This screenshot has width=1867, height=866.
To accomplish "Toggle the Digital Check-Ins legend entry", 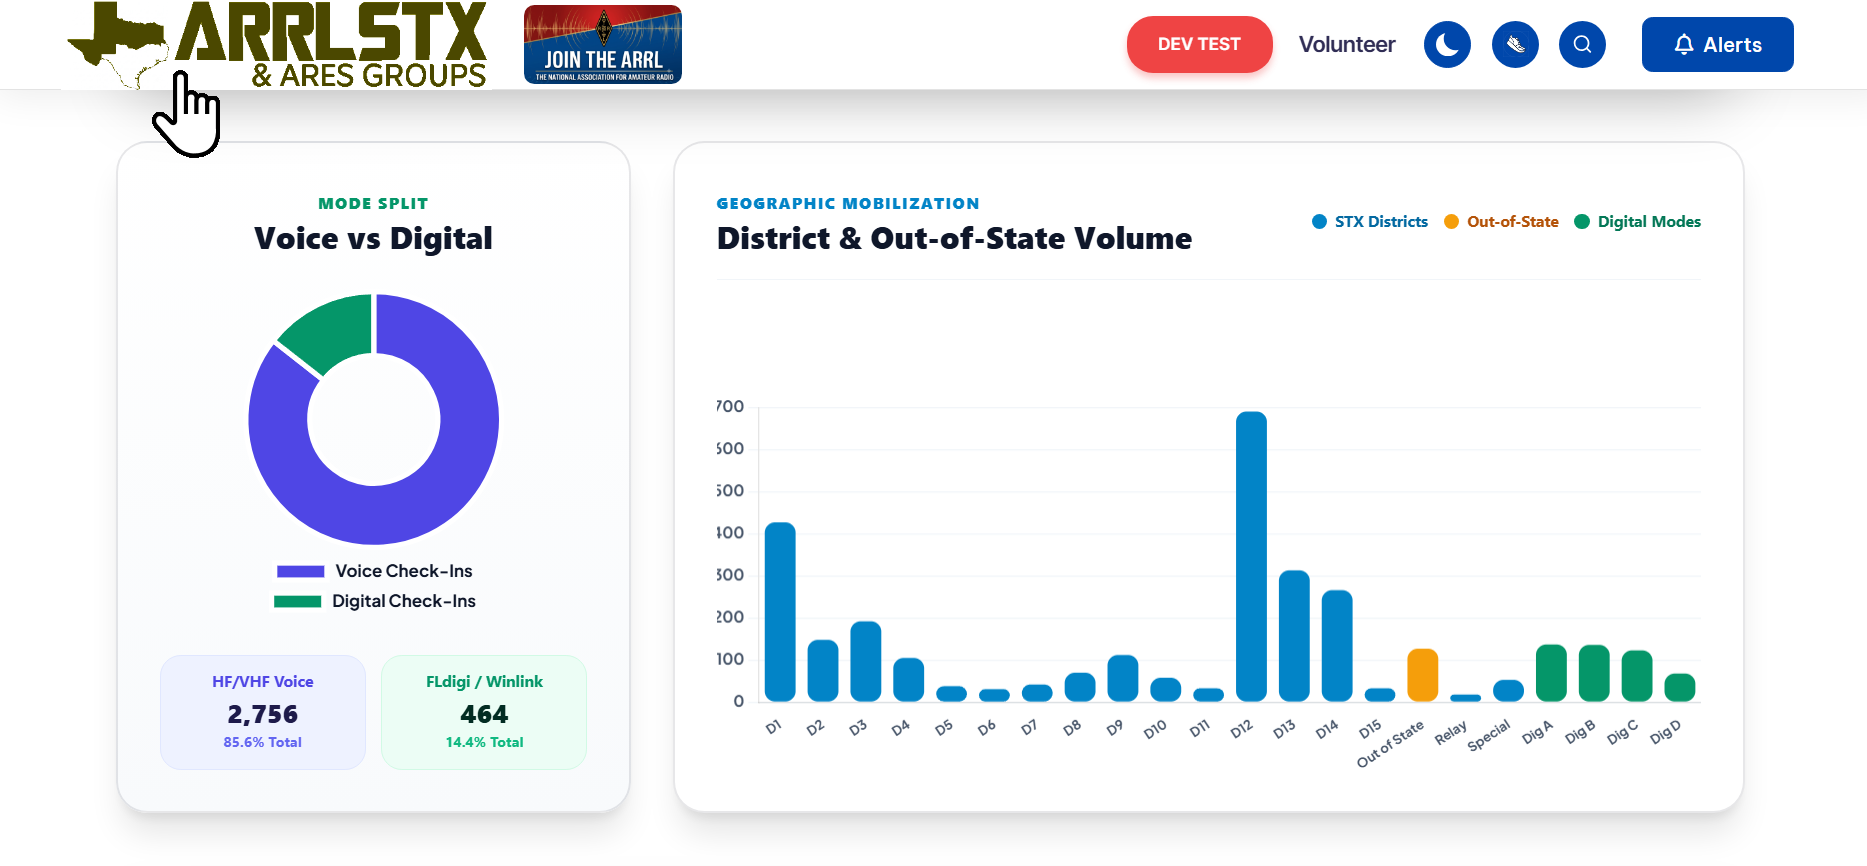I will 374,601.
